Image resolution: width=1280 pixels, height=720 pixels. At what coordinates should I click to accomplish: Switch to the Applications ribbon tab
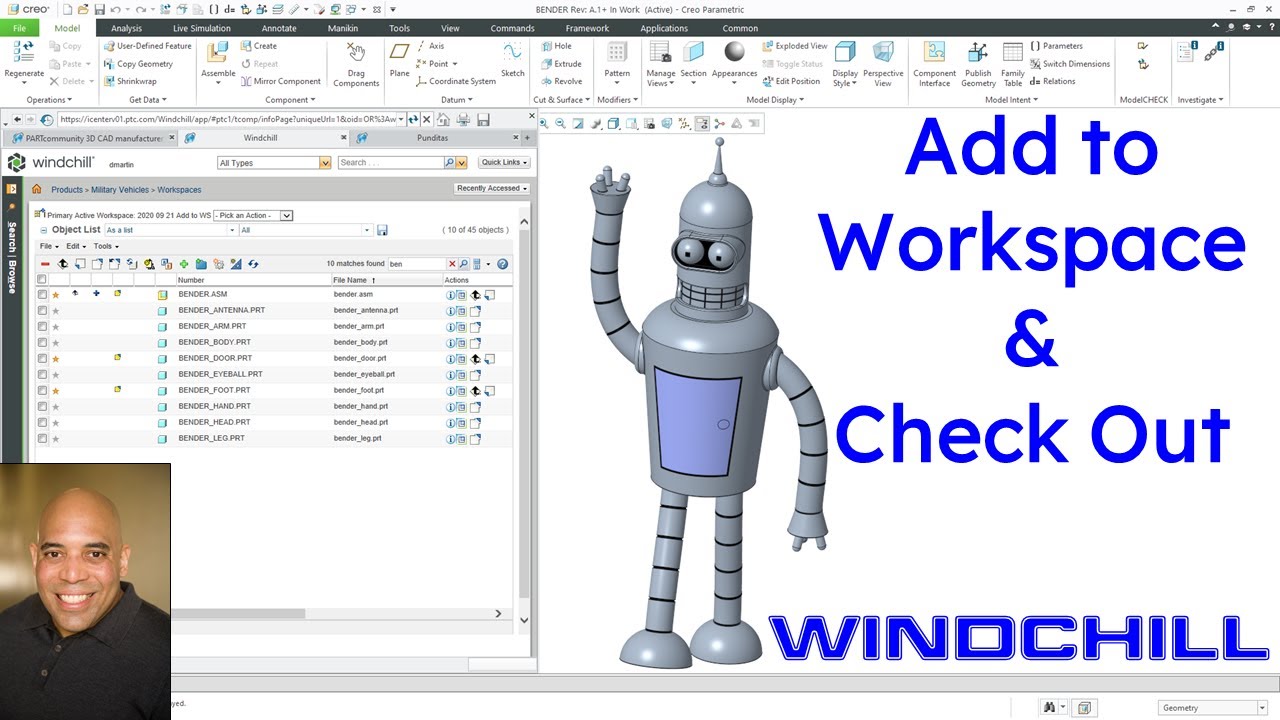[664, 28]
